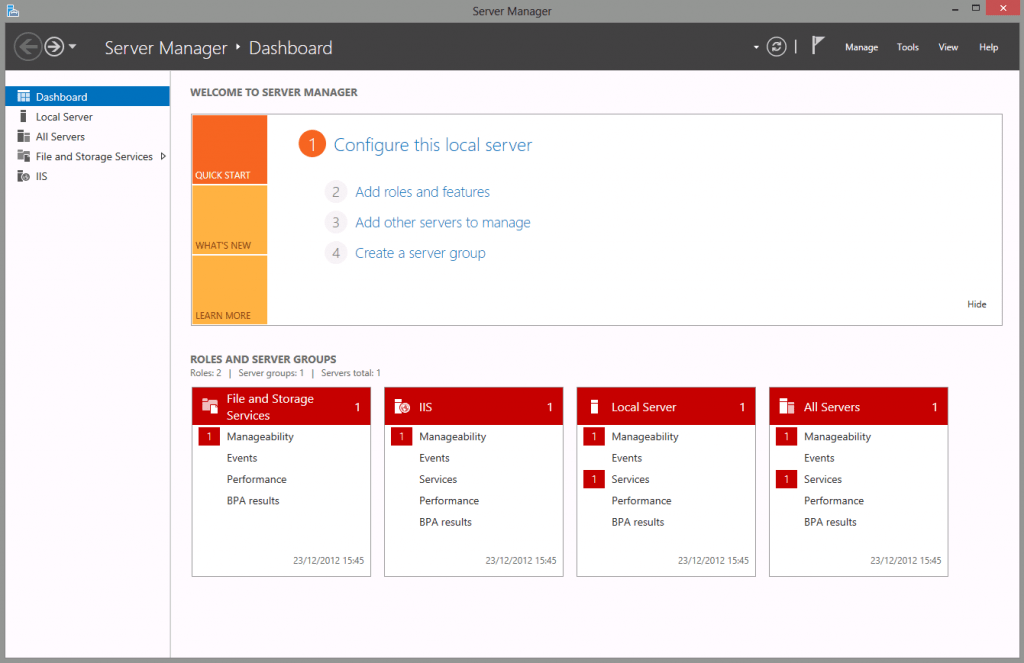Click the back navigation arrow

point(28,47)
